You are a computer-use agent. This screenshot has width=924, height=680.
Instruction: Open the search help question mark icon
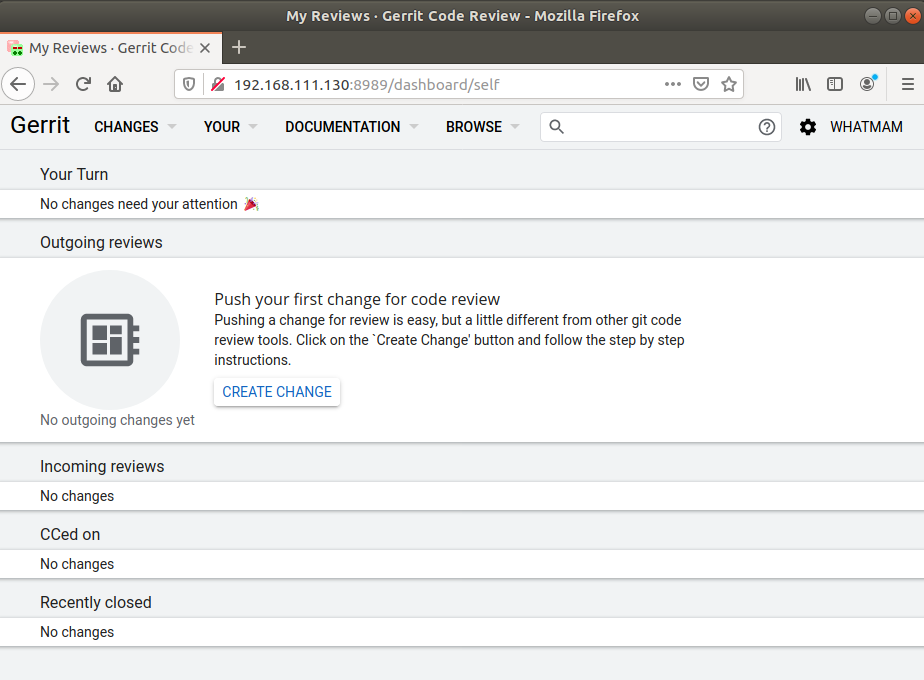pos(767,127)
